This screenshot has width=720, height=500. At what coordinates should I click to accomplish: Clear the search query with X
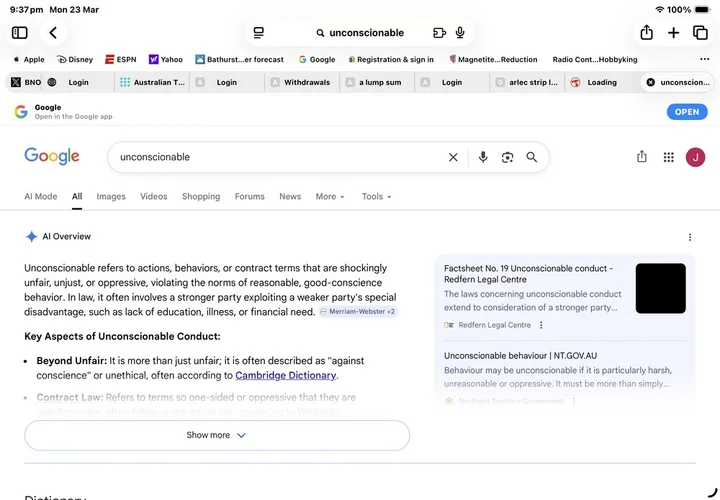pos(453,157)
